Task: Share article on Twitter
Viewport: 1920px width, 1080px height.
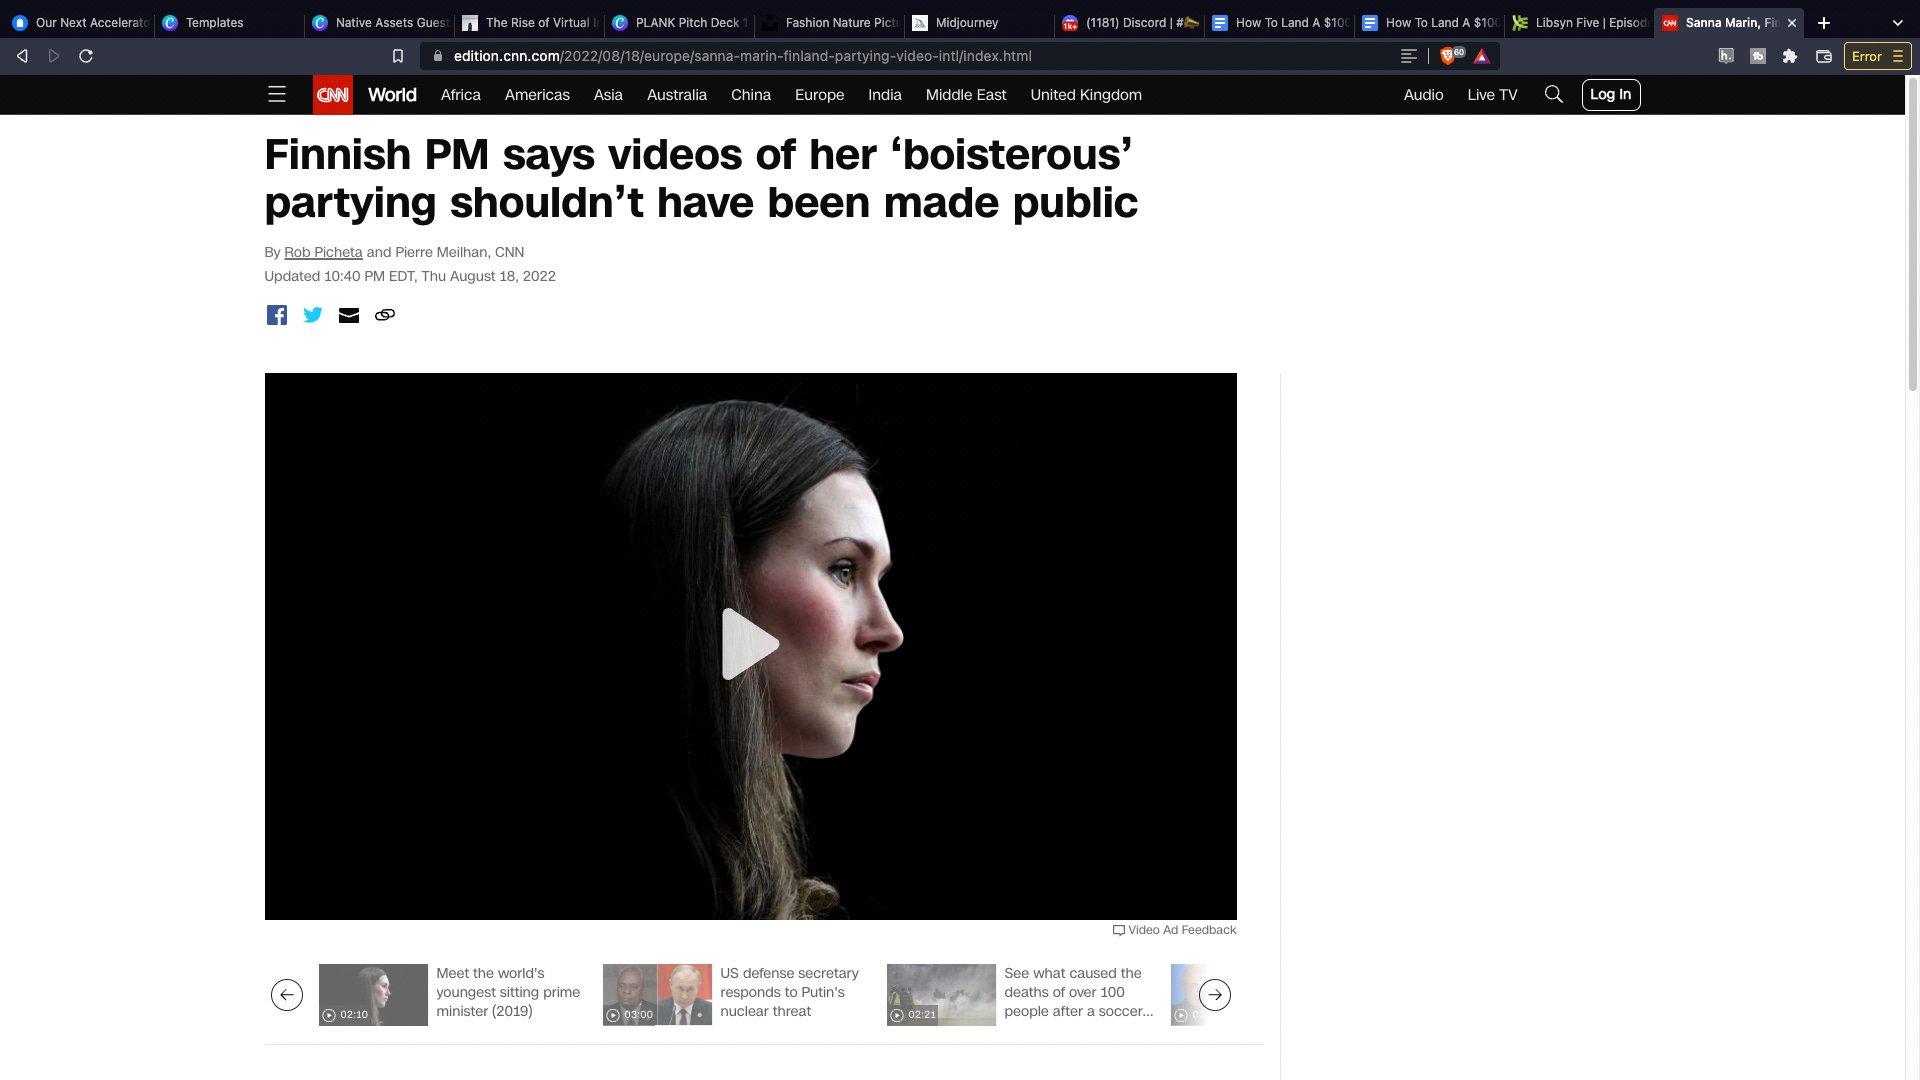Action: point(313,315)
